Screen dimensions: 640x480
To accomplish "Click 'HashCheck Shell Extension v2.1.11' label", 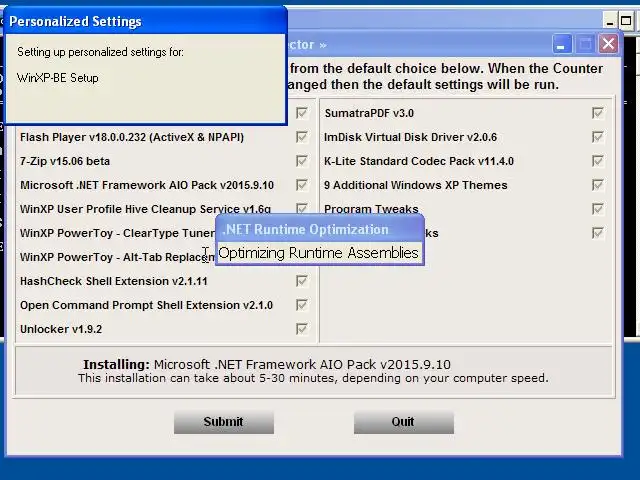I will [114, 281].
